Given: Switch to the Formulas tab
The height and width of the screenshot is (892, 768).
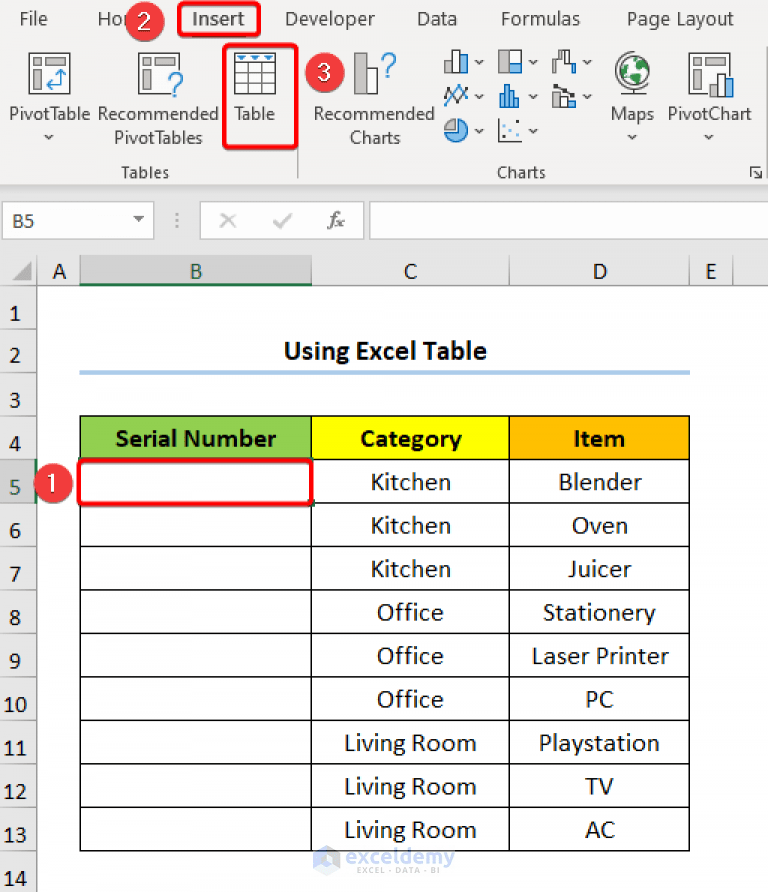Looking at the screenshot, I should tap(540, 19).
